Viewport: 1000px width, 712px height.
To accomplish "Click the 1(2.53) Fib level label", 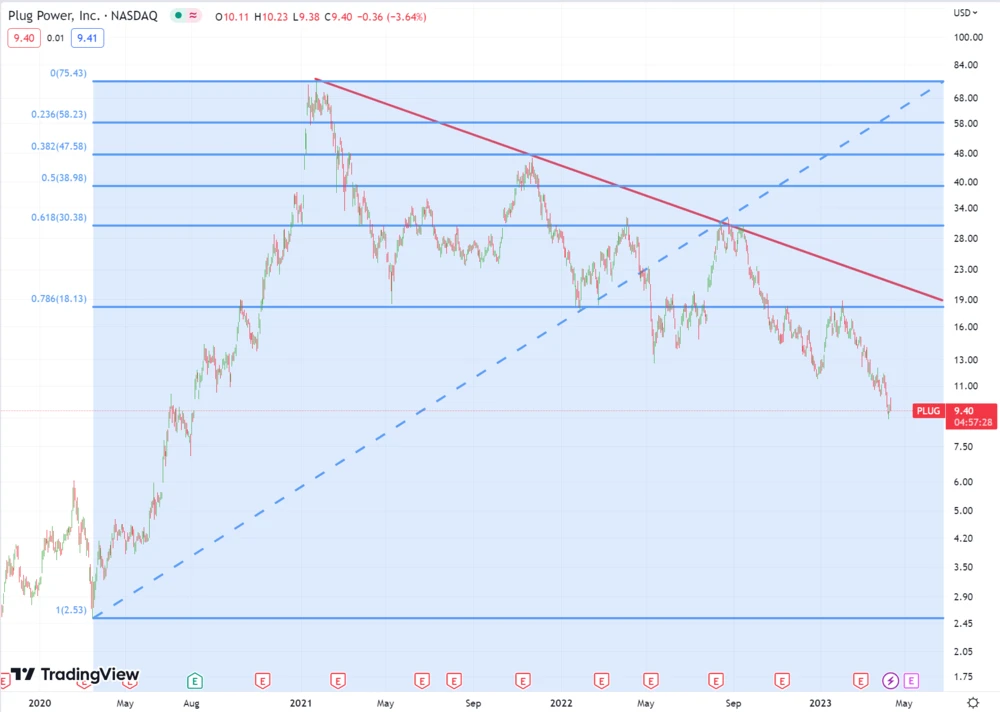I will click(71, 610).
